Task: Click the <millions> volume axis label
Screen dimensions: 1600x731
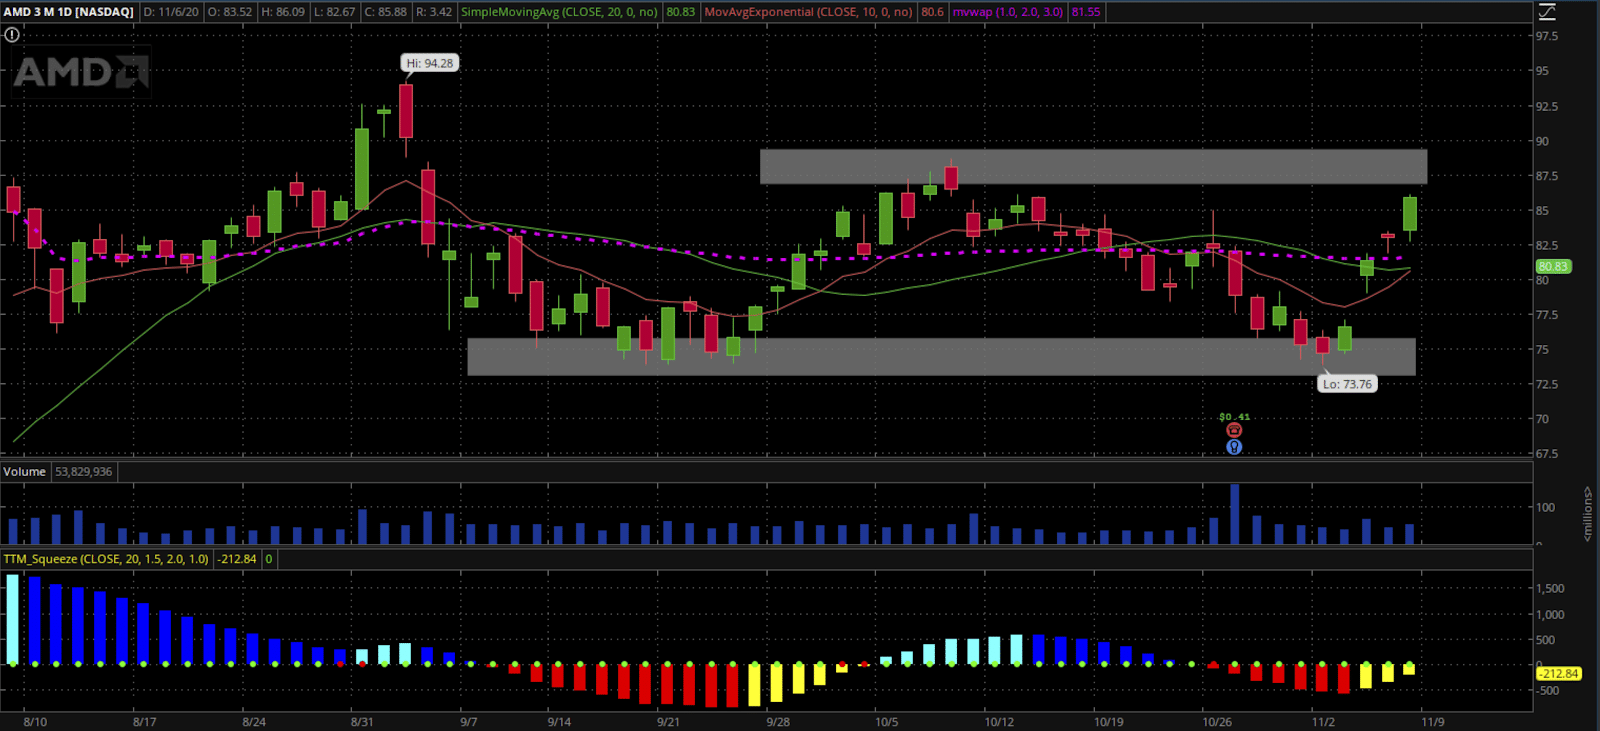Action: [1587, 514]
